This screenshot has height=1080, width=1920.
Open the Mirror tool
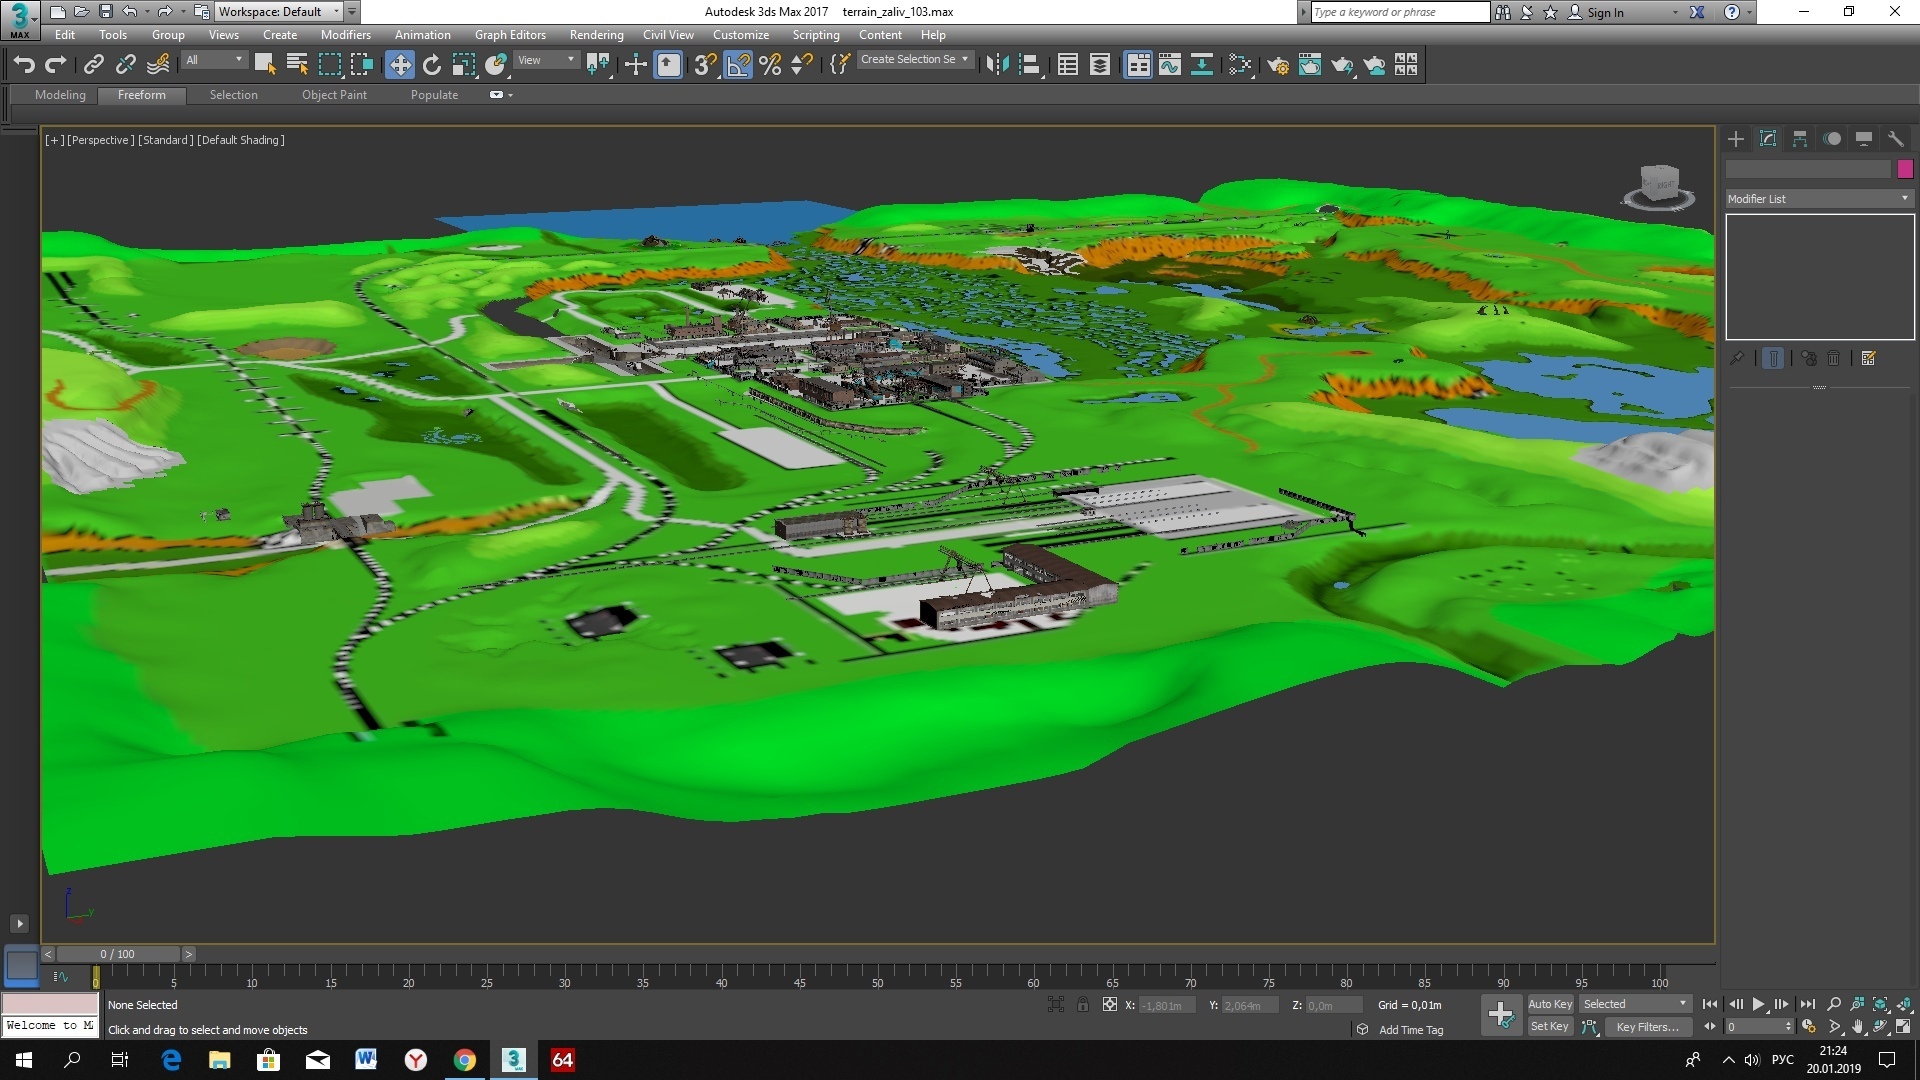(997, 65)
